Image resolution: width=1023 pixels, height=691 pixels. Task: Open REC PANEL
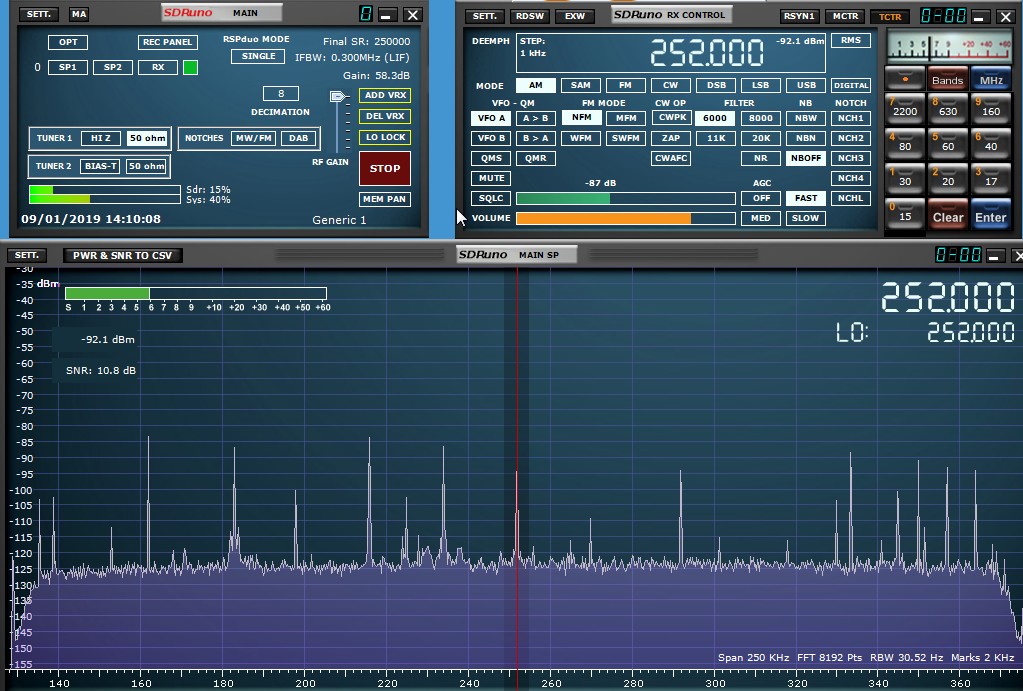tap(168, 42)
